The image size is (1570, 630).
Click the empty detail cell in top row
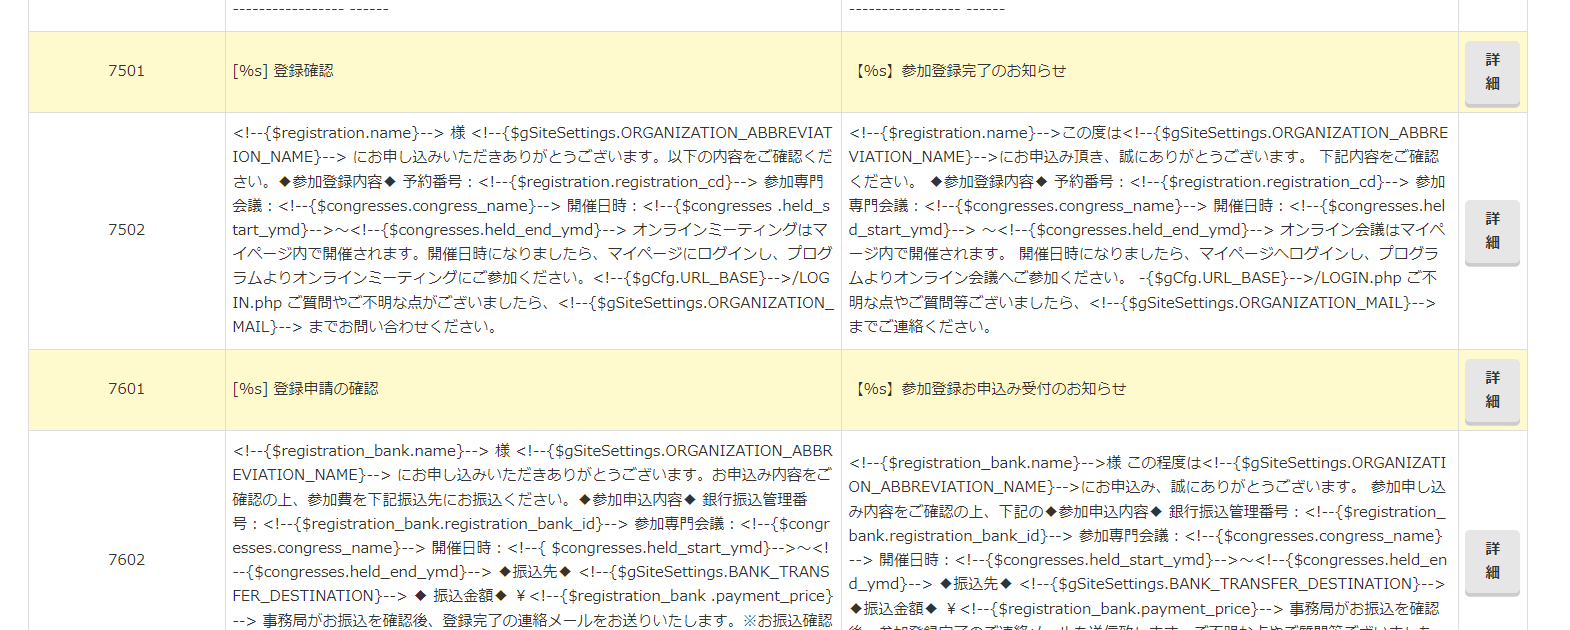coord(1491,12)
